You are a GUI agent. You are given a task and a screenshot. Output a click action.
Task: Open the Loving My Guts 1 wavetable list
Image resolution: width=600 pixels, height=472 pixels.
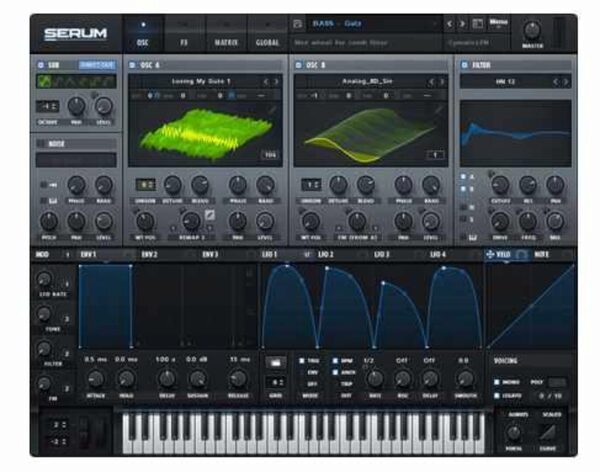200,81
